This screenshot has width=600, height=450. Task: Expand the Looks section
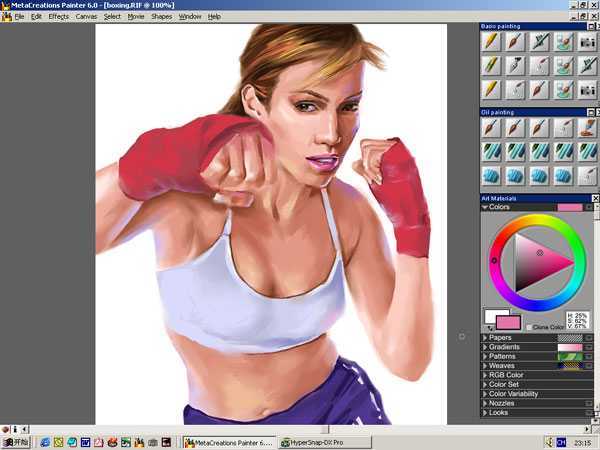tap(485, 412)
